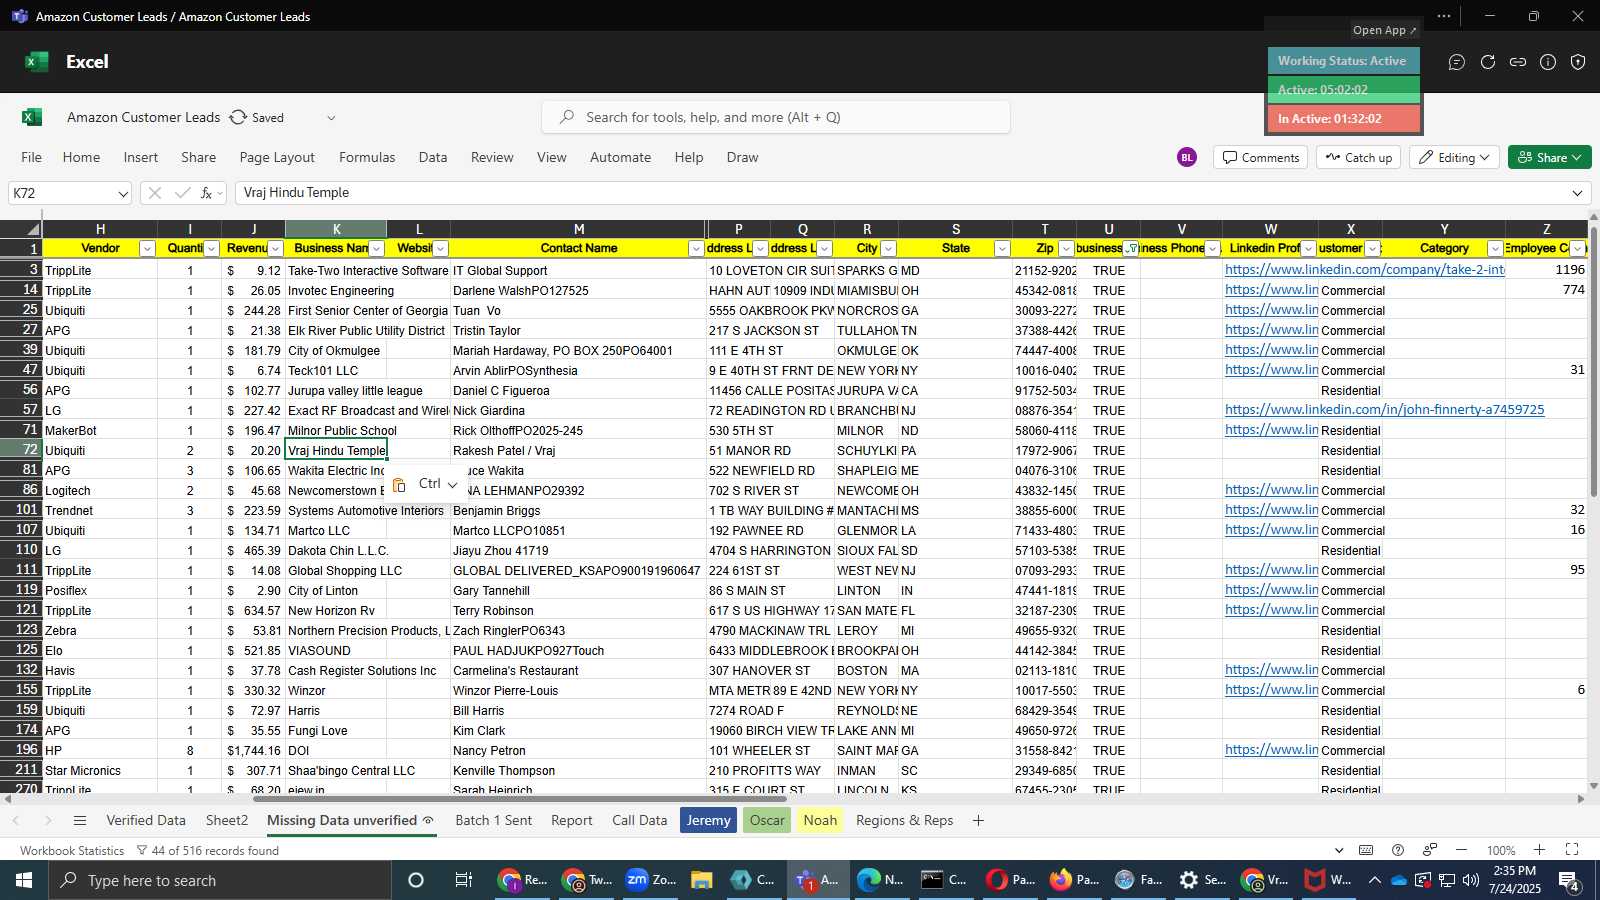
Task: Open the Category column filter dropdown
Action: (1495, 249)
